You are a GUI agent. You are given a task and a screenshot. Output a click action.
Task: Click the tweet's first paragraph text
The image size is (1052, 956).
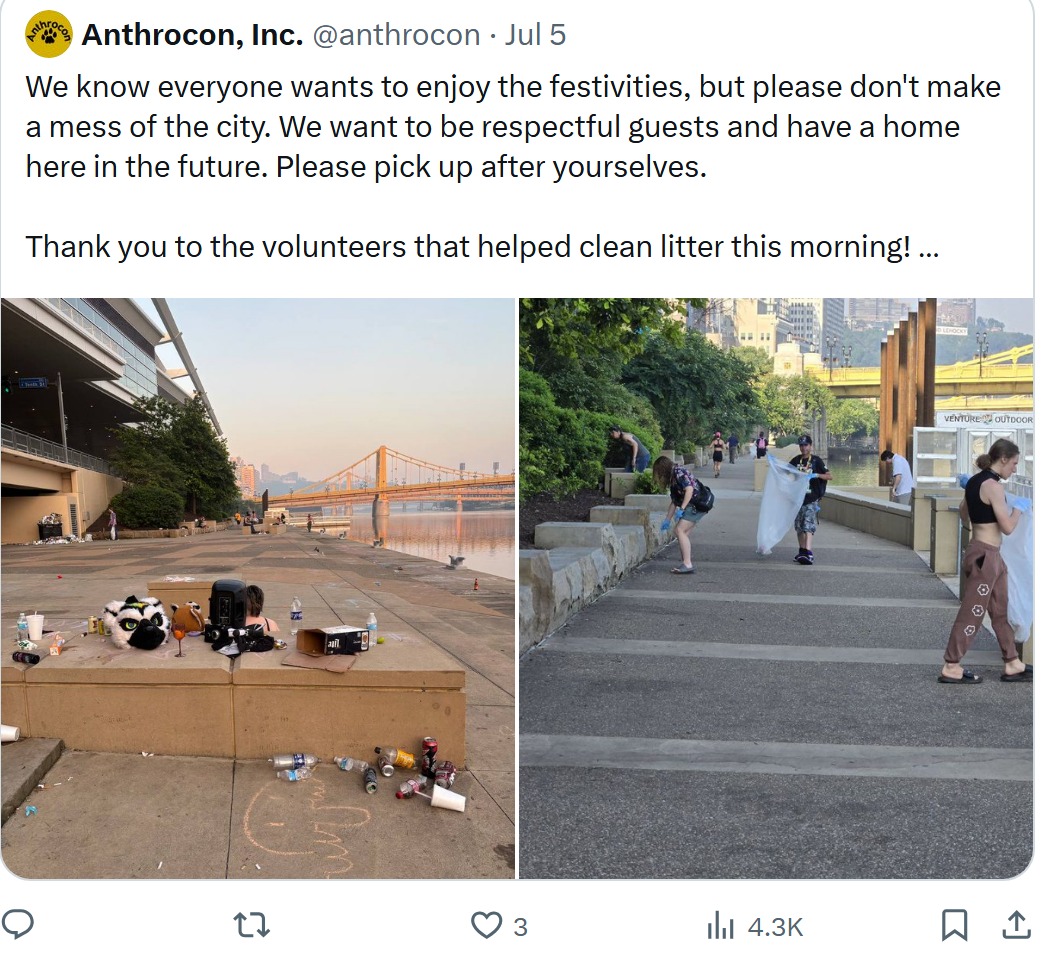click(x=513, y=127)
